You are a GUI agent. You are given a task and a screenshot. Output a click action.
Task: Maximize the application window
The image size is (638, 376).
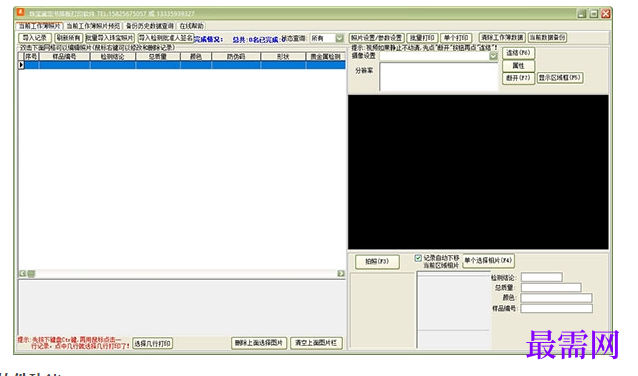[594, 14]
